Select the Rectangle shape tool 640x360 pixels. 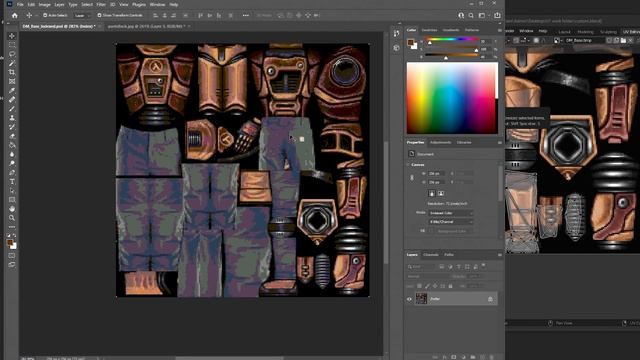(x=12, y=200)
